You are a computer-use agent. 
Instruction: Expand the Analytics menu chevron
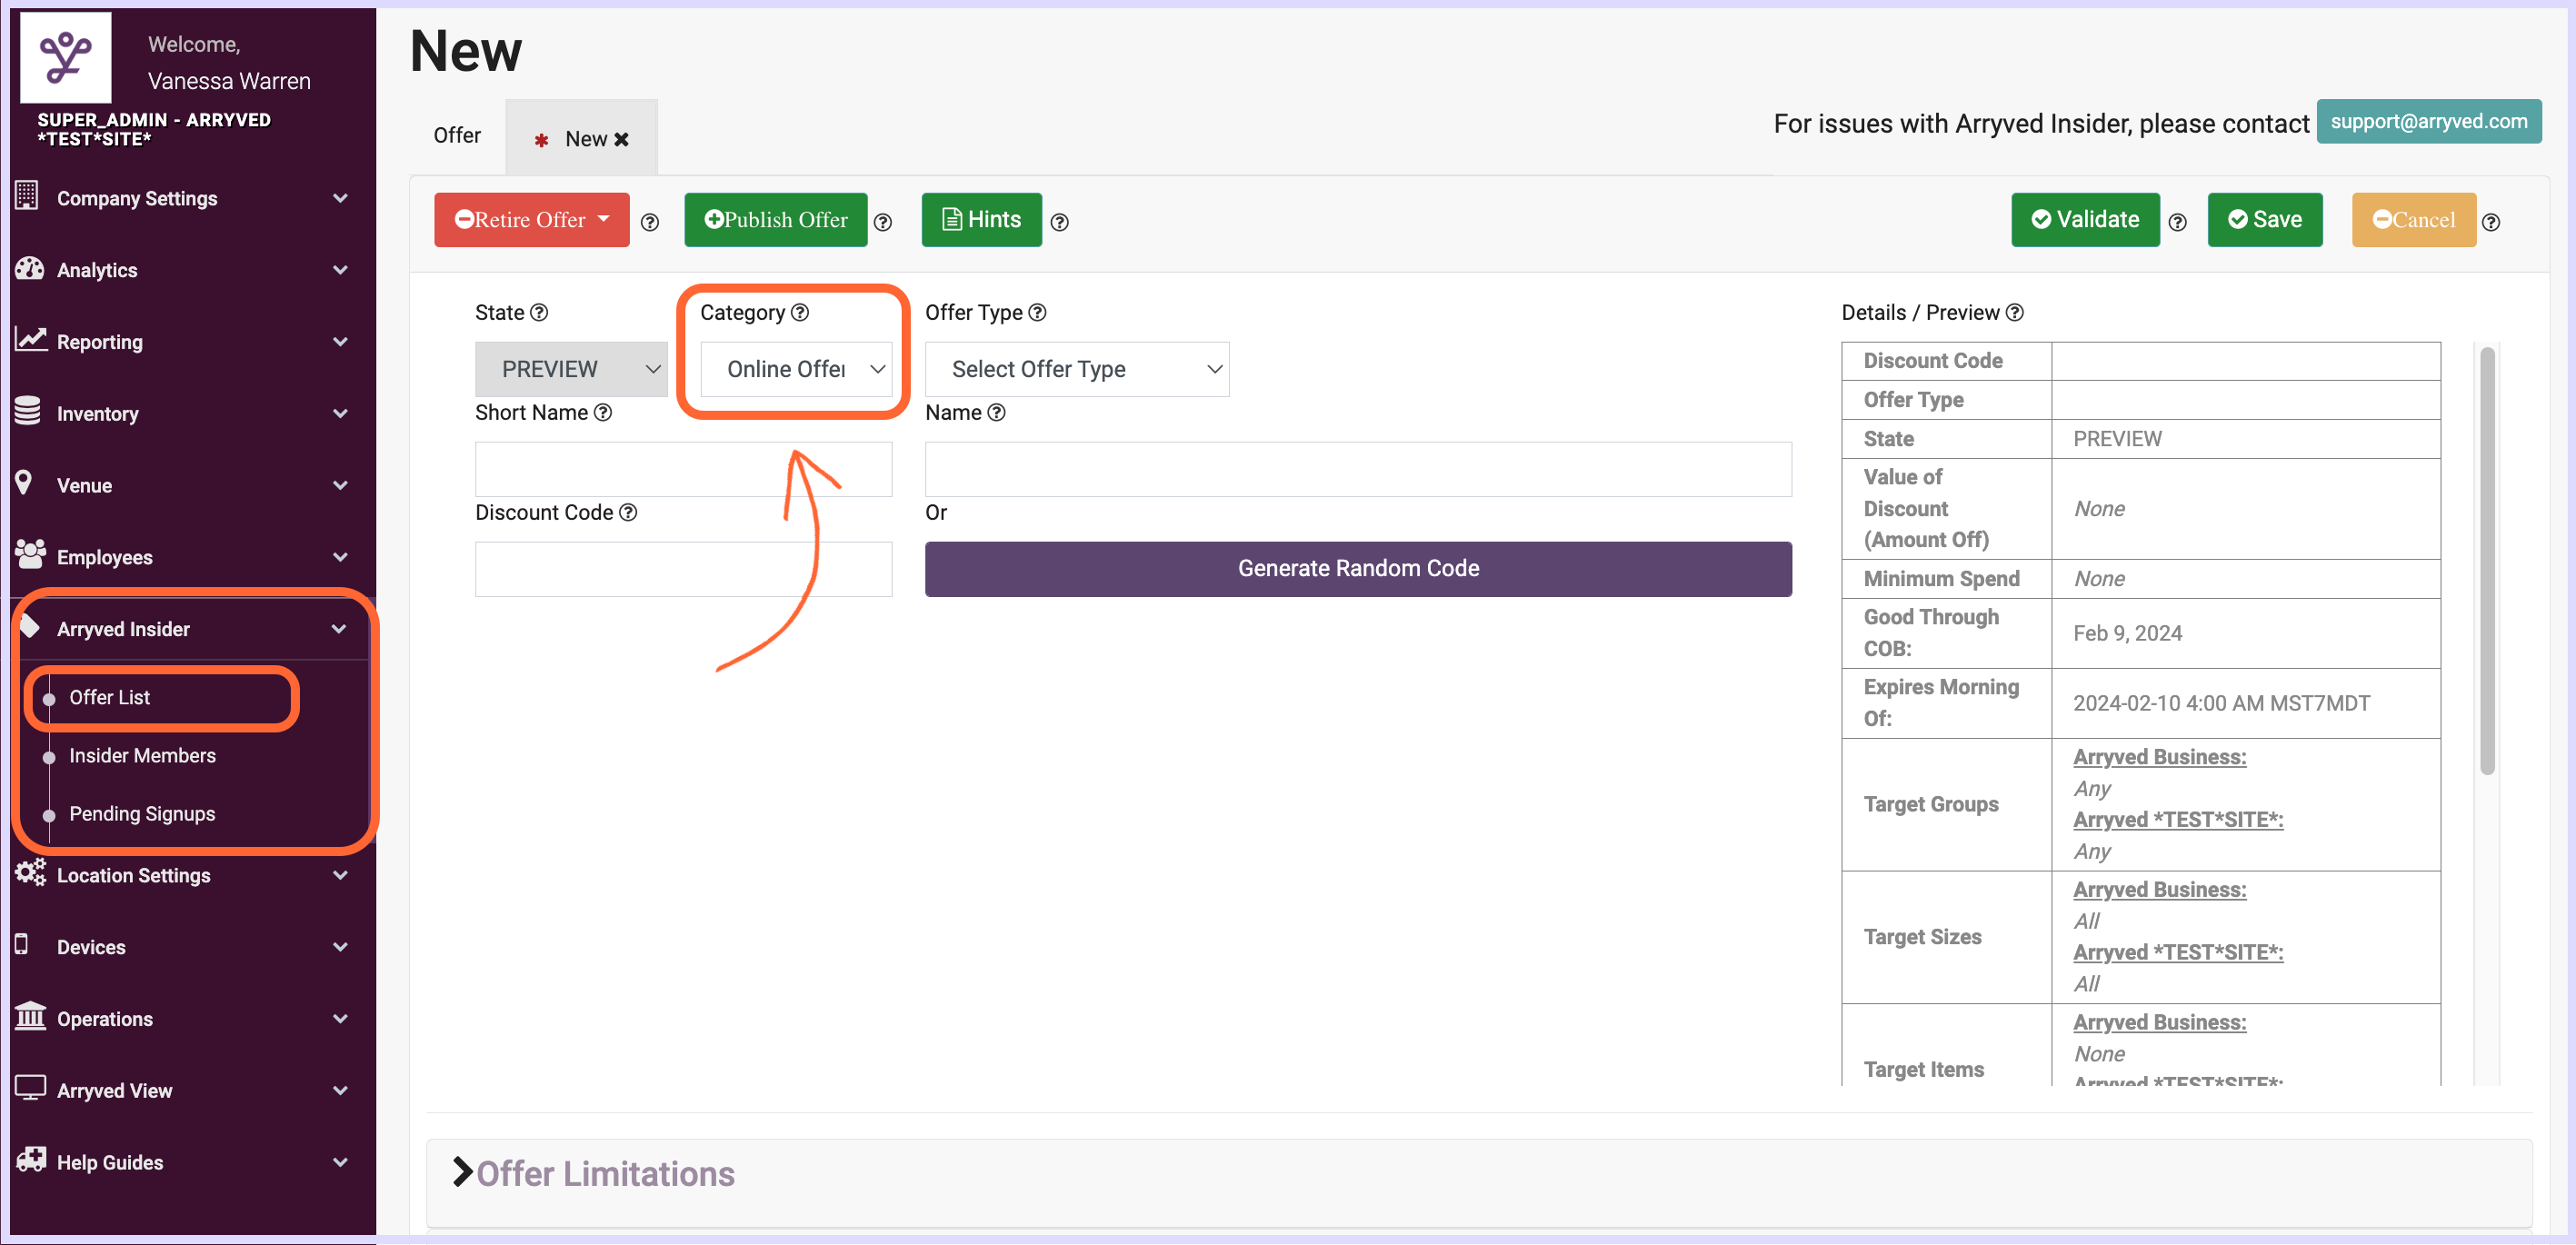tap(340, 270)
